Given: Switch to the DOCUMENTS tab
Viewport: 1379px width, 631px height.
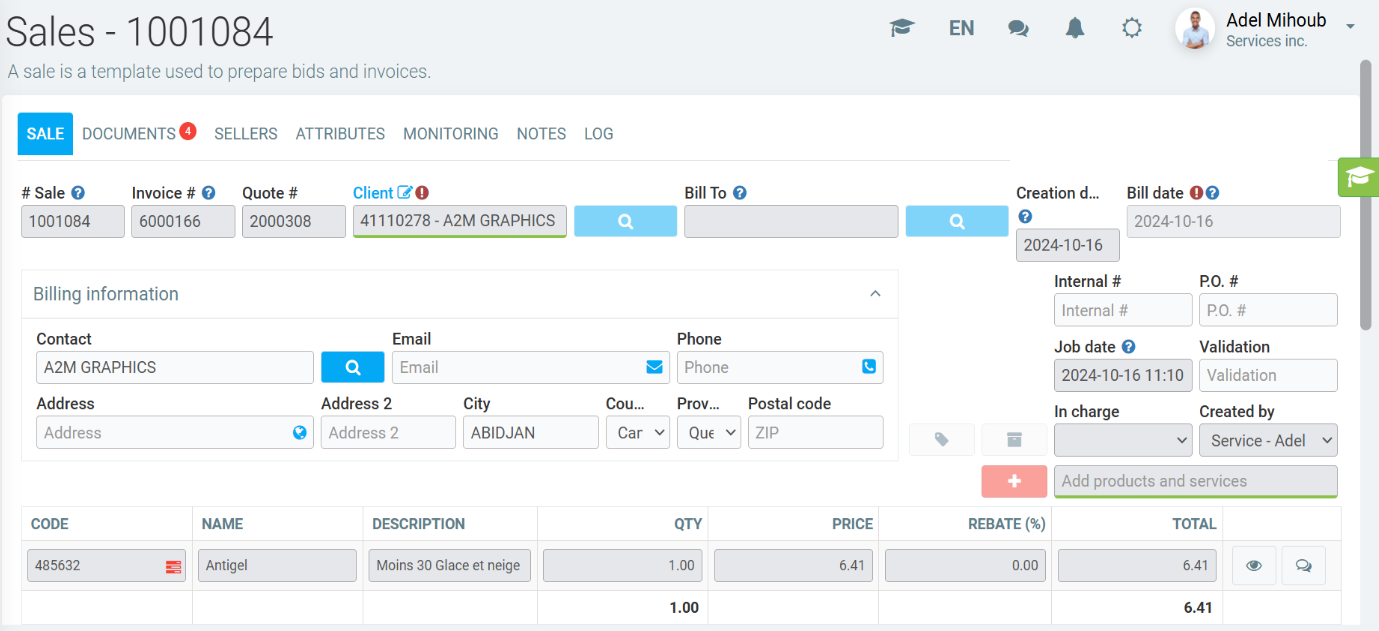Looking at the screenshot, I should 129,134.
